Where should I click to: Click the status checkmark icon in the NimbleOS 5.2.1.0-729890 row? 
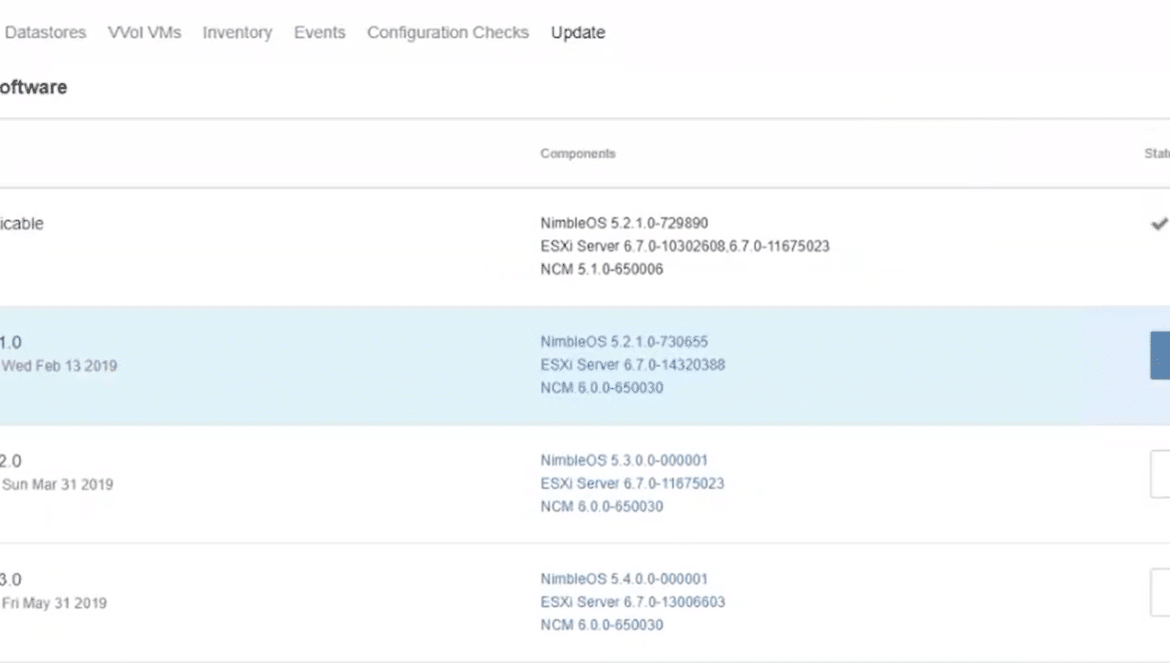[1159, 224]
